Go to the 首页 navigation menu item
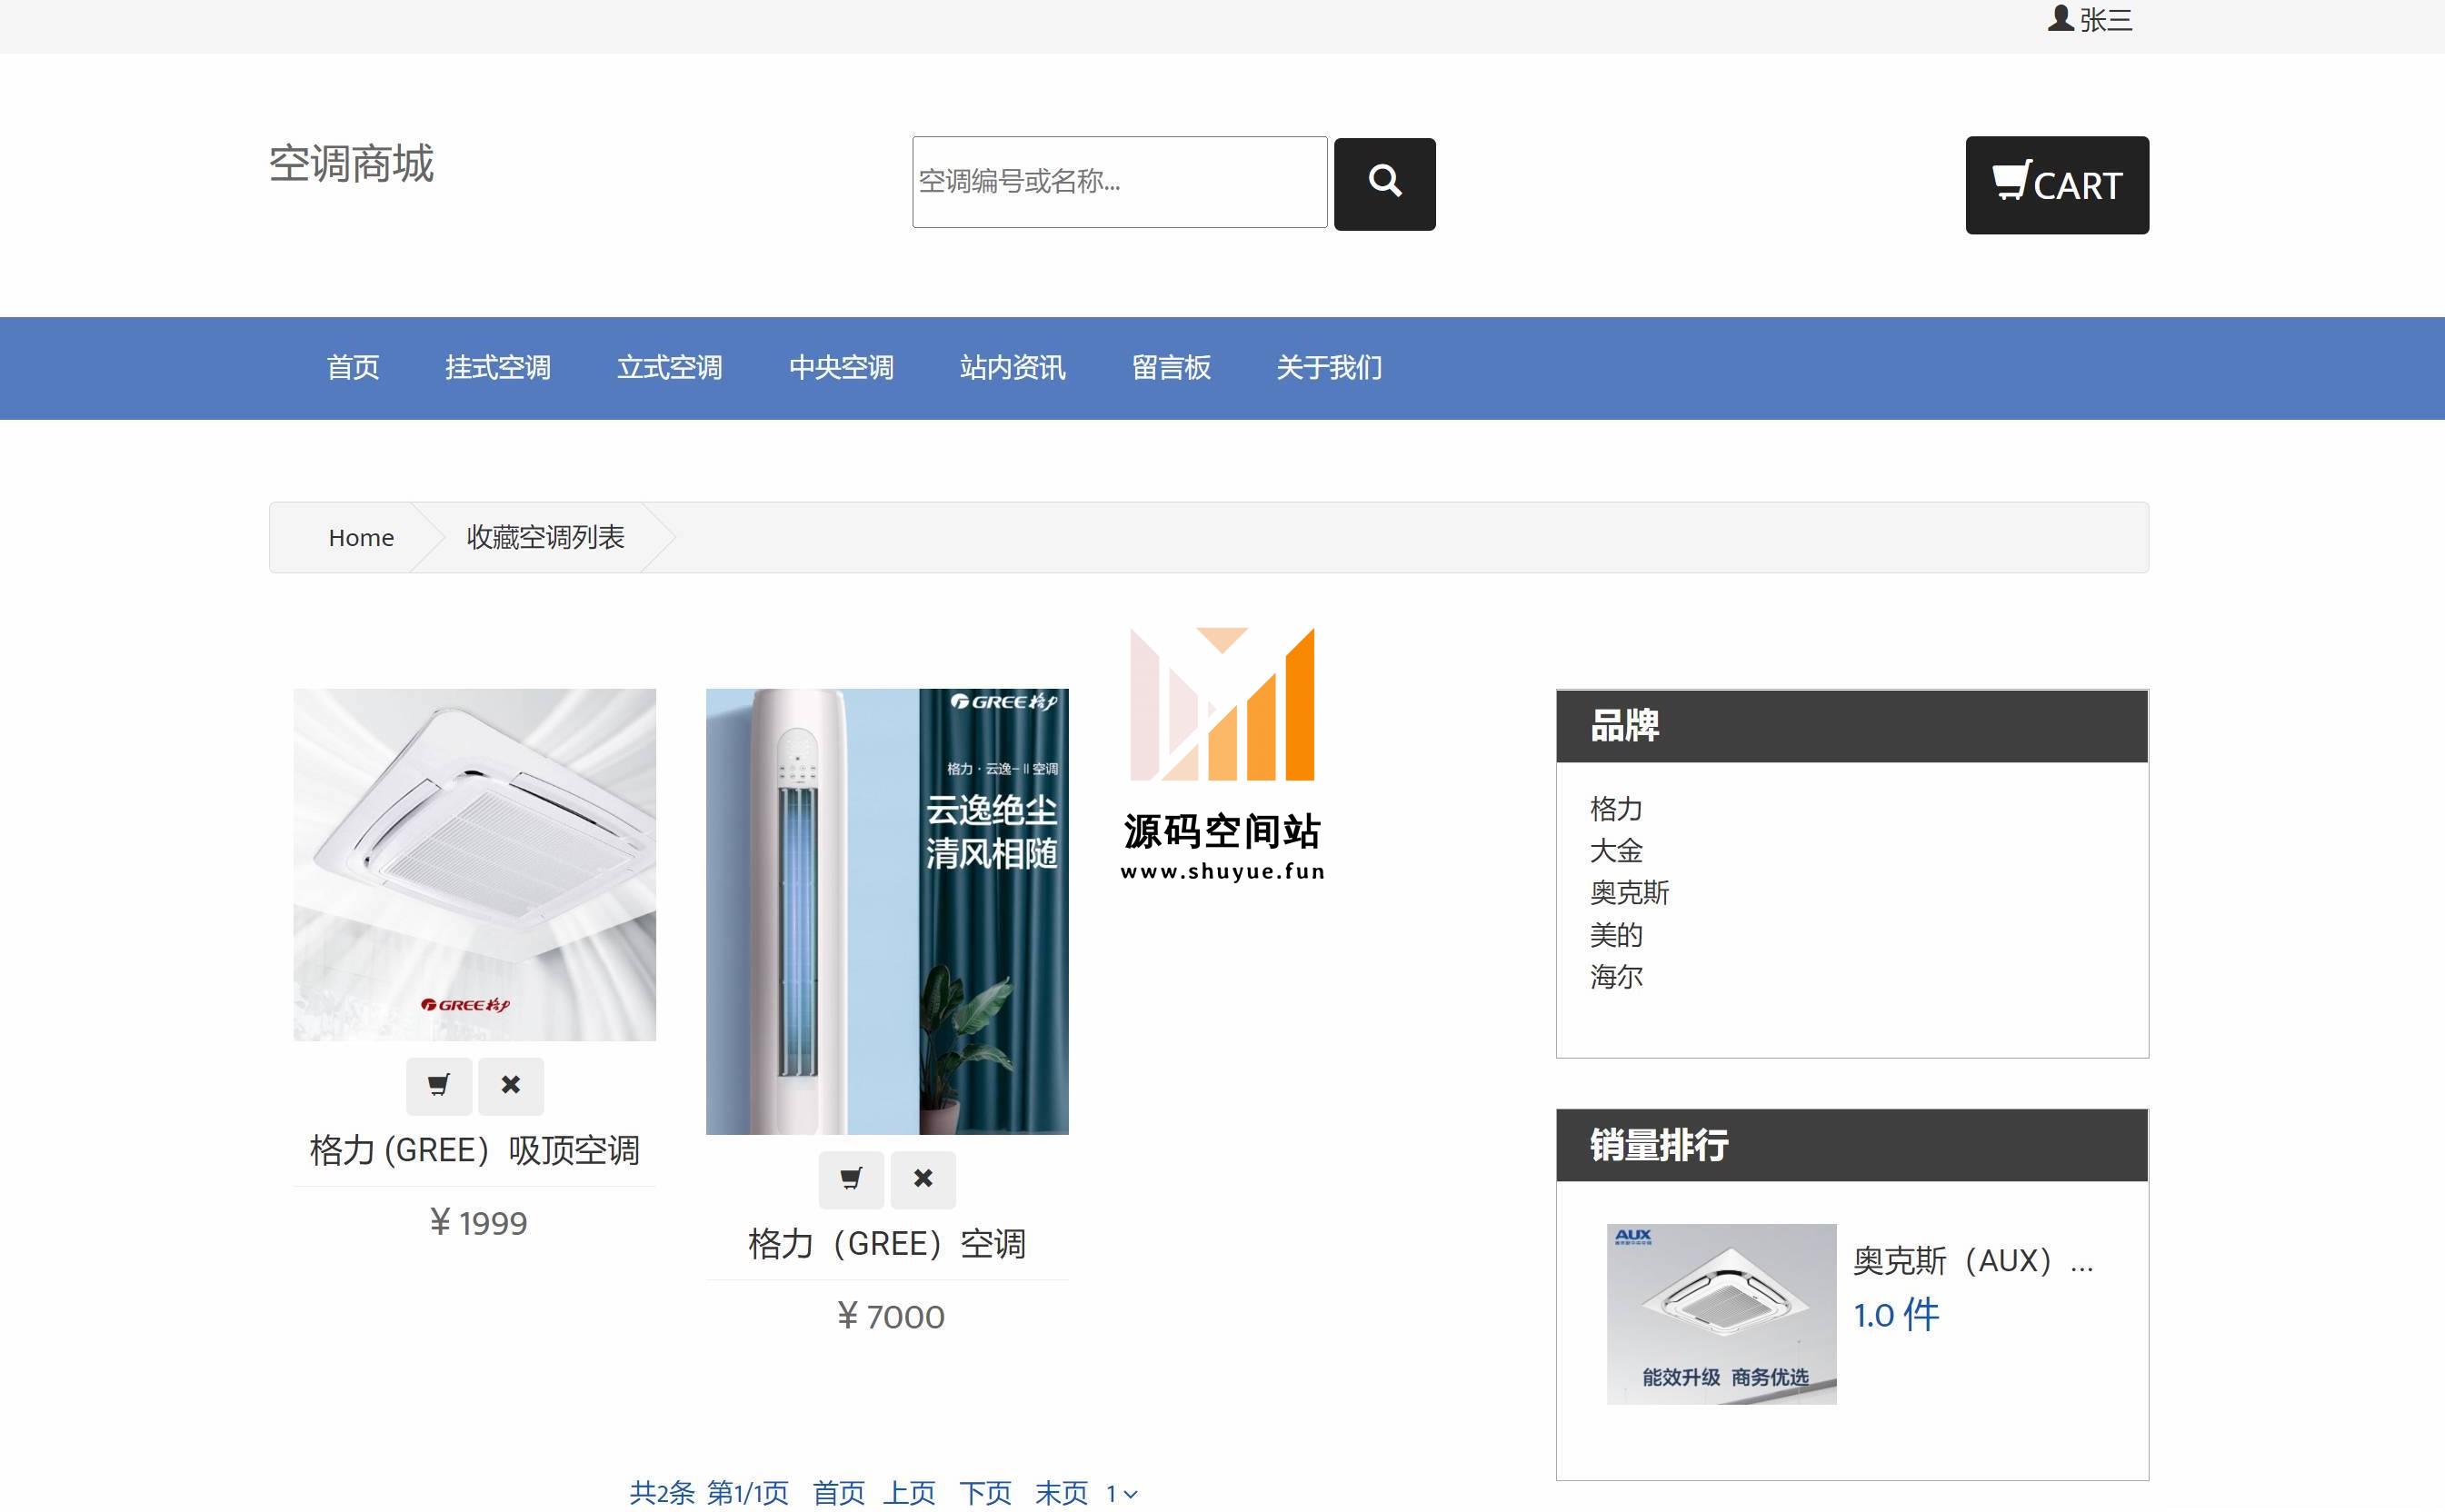Image resolution: width=2445 pixels, height=1512 pixels. tap(353, 368)
